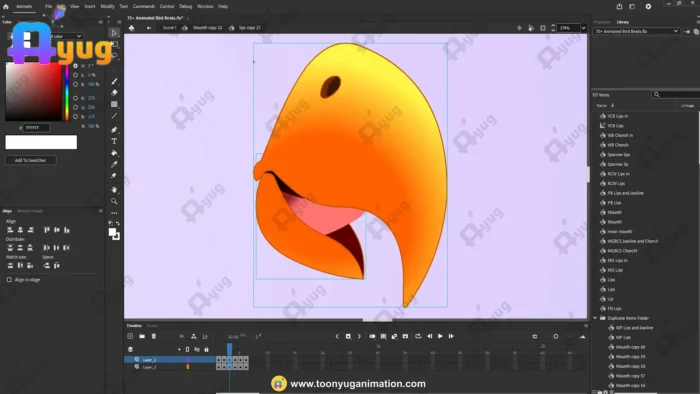Select the Brush tool
This screenshot has width=700, height=394.
tap(114, 81)
